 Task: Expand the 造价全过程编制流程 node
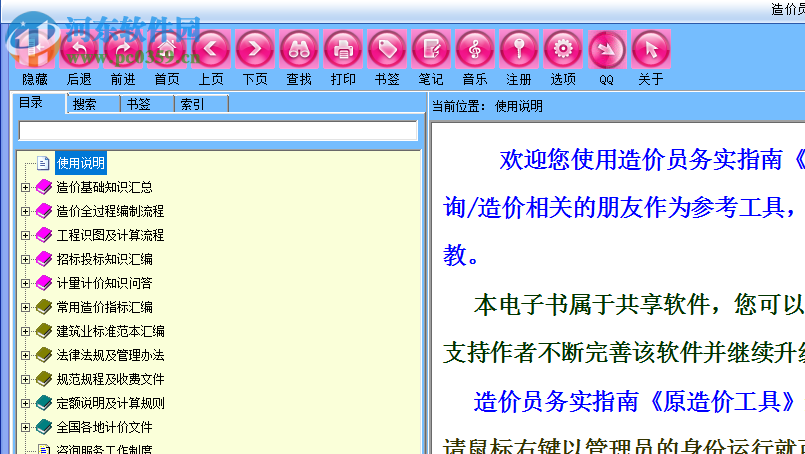pyautogui.click(x=25, y=212)
